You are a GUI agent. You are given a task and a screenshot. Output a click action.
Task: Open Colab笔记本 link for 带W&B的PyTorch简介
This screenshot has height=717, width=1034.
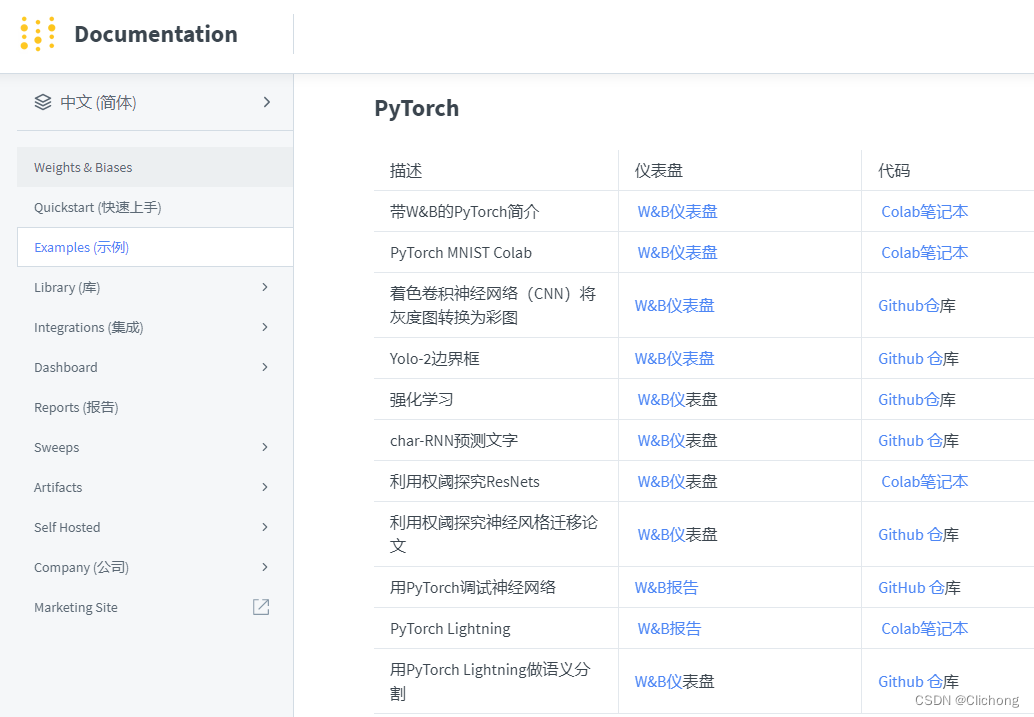point(924,212)
